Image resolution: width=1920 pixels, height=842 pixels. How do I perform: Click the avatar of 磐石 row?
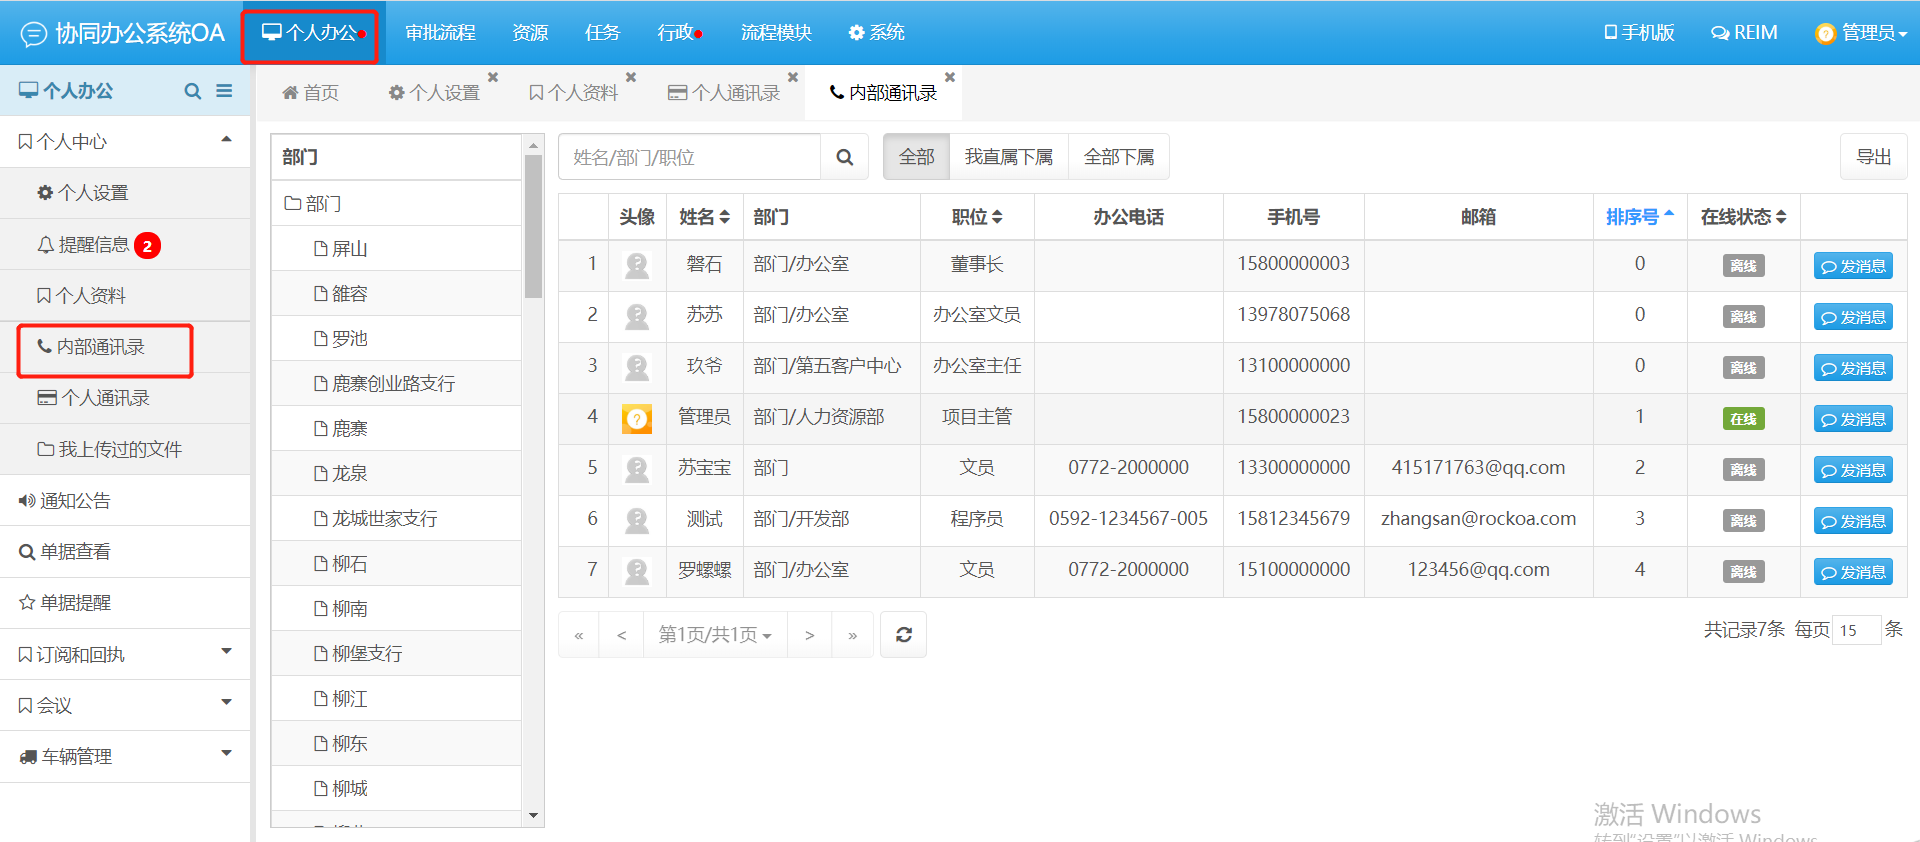637,265
